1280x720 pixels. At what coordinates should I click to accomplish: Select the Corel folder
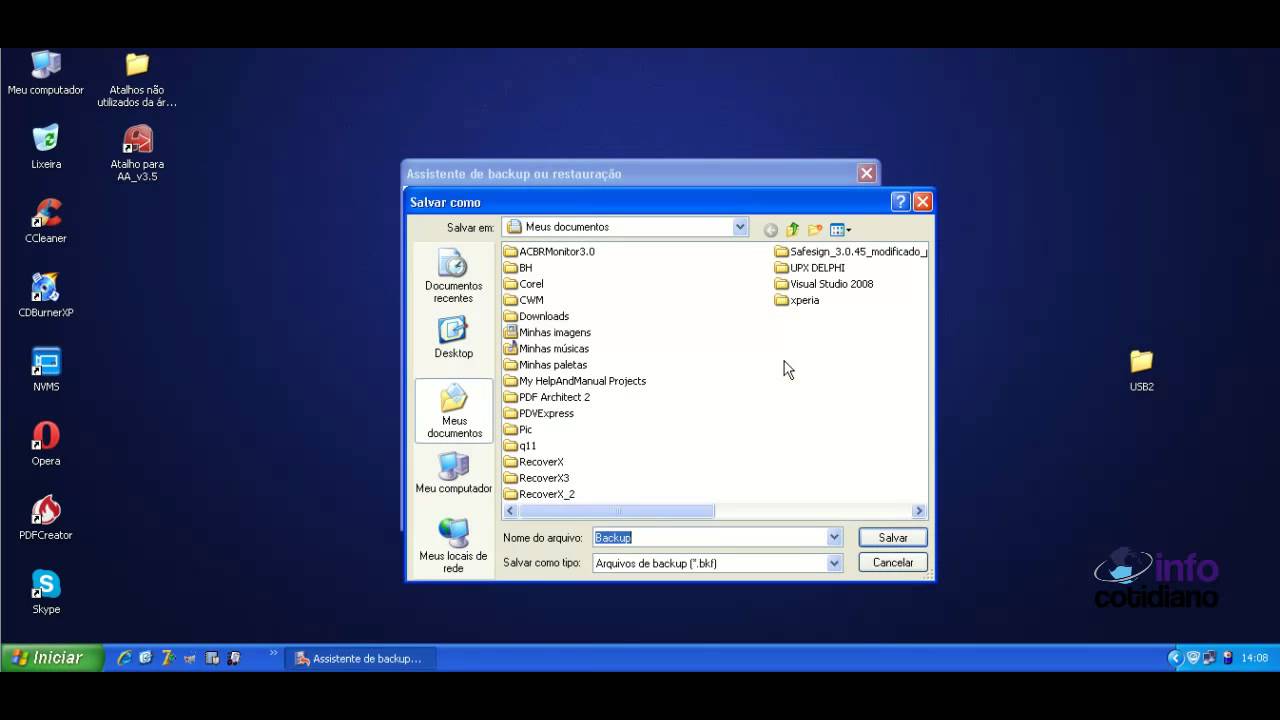[523, 284]
